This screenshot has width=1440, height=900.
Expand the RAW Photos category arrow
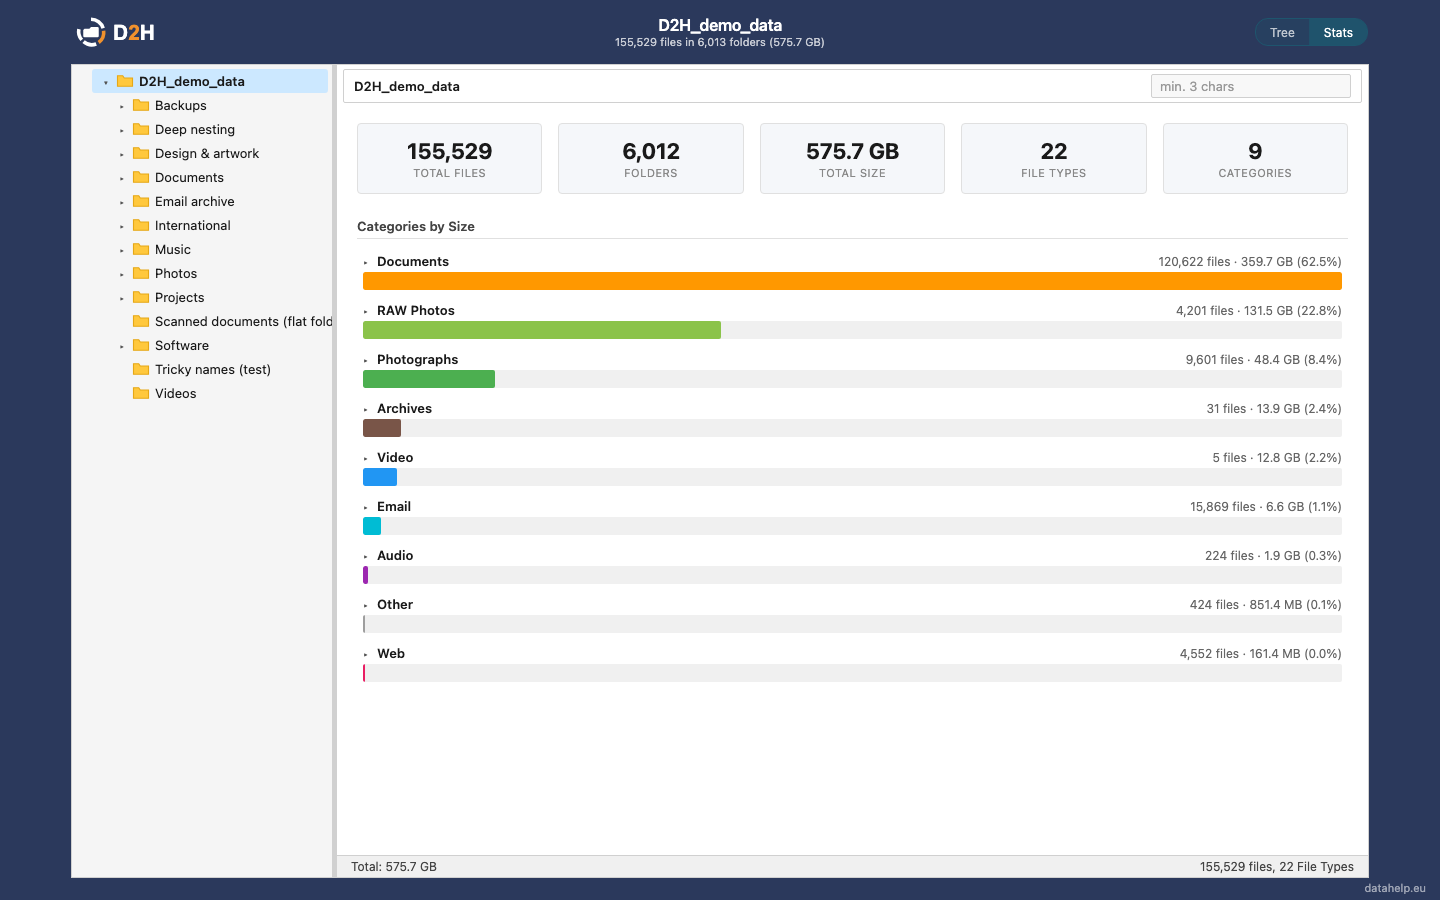tap(366, 311)
